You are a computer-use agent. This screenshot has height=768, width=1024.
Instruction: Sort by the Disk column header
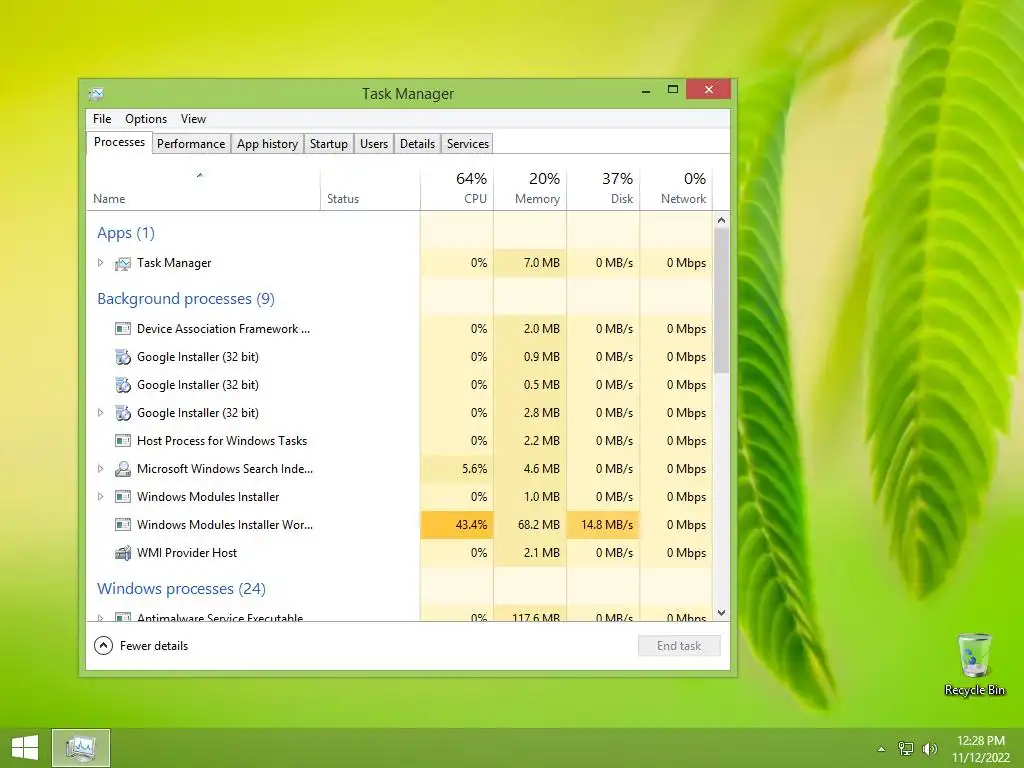(x=603, y=189)
